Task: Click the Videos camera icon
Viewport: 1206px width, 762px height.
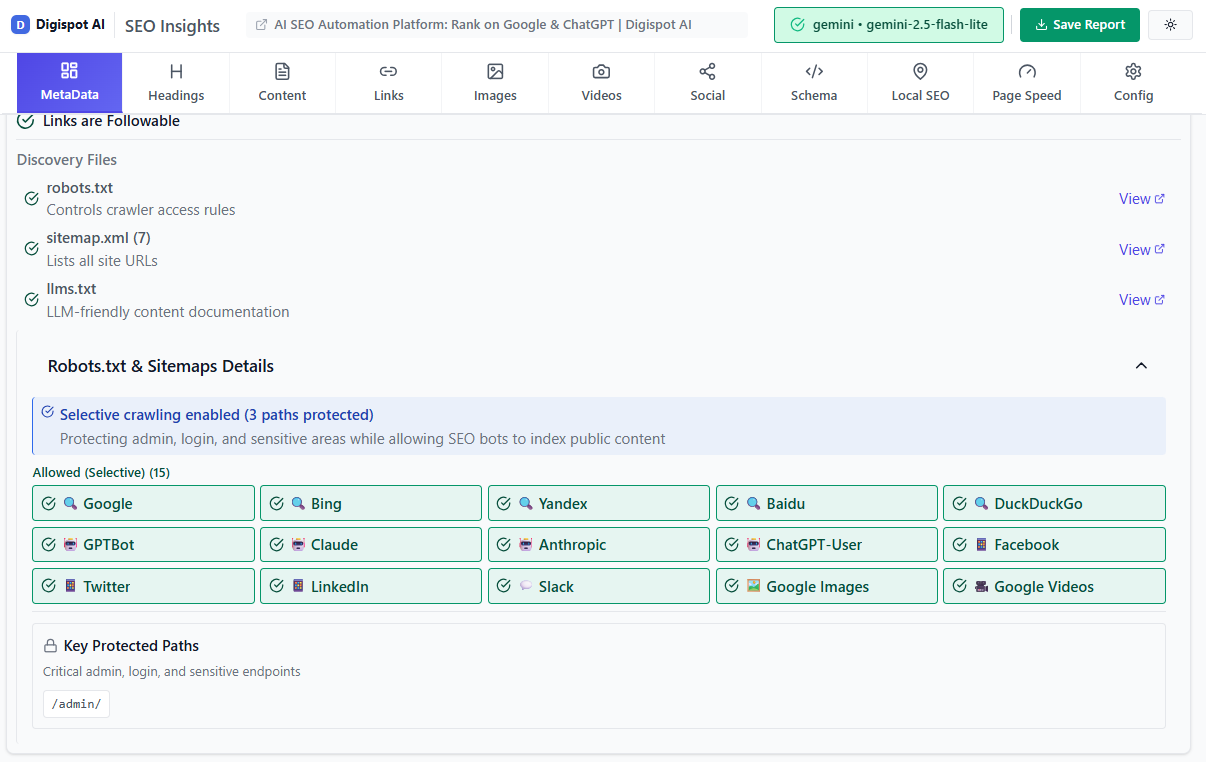Action: tap(601, 72)
